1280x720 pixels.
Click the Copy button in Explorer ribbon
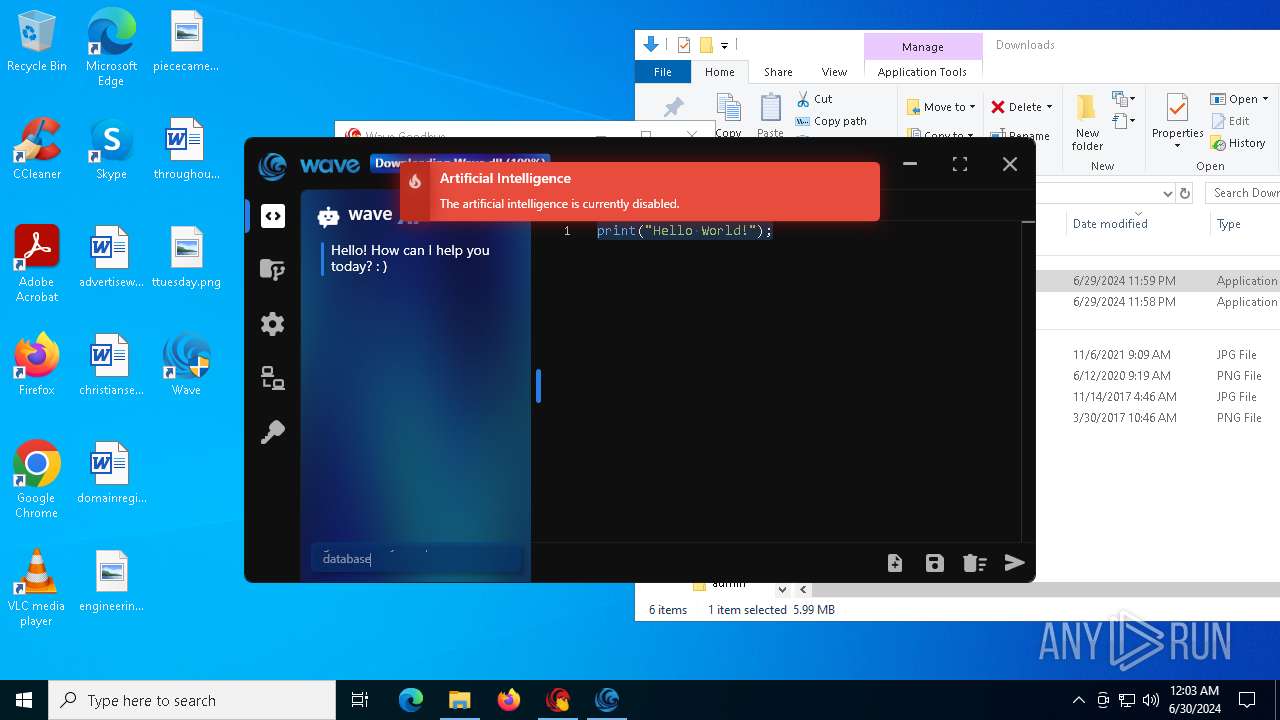[729, 115]
